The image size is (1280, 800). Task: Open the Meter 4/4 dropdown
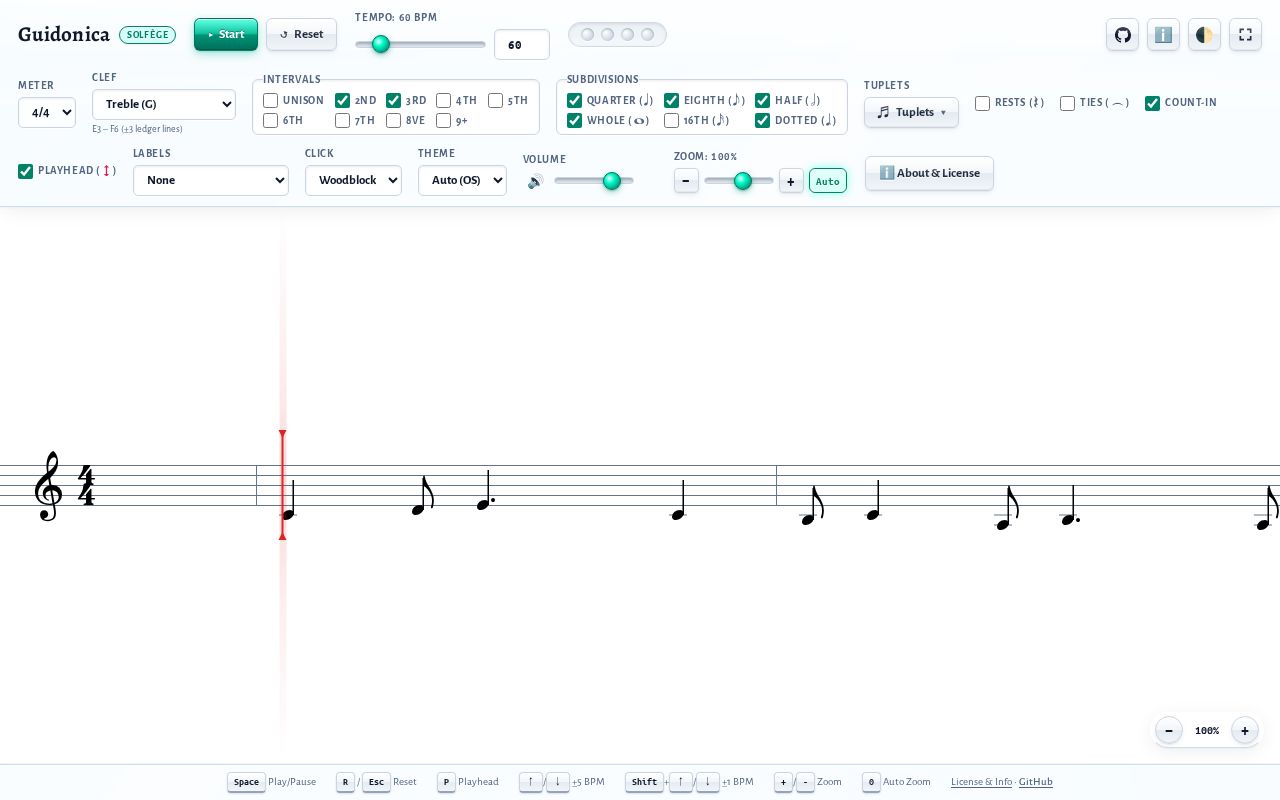point(47,112)
